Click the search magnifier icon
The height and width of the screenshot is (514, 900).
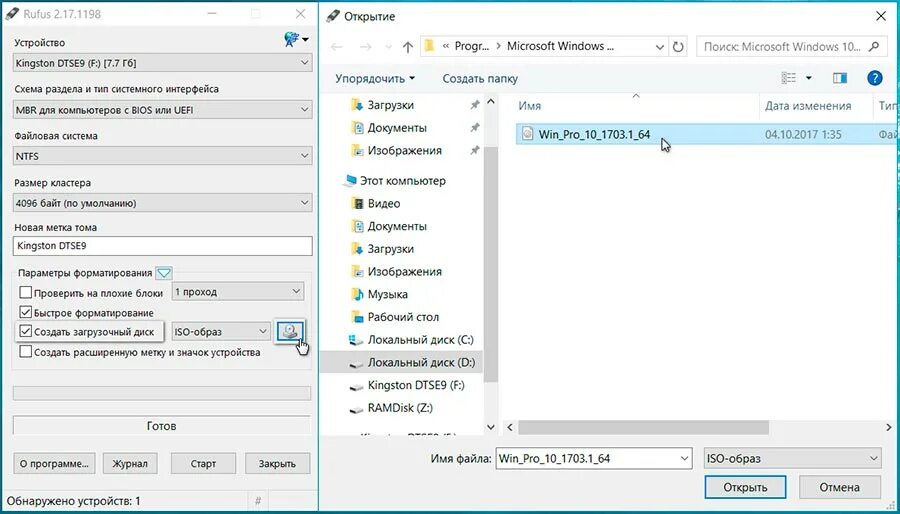coord(874,46)
